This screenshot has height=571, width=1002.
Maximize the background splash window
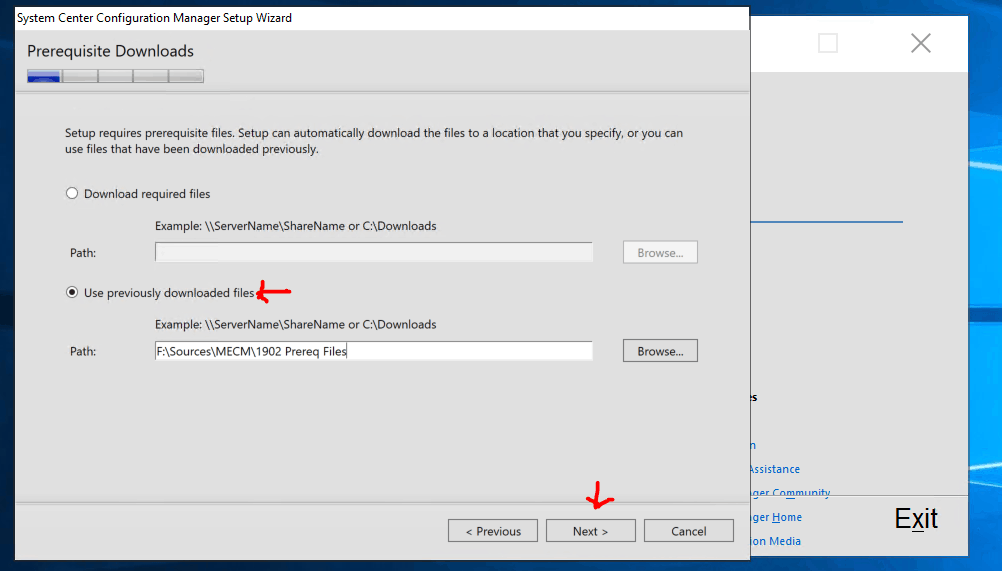click(x=828, y=43)
